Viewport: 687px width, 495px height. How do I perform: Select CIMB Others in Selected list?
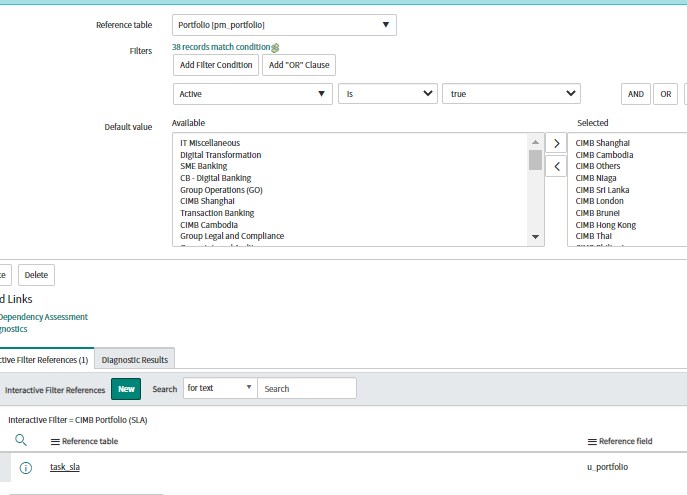point(598,166)
